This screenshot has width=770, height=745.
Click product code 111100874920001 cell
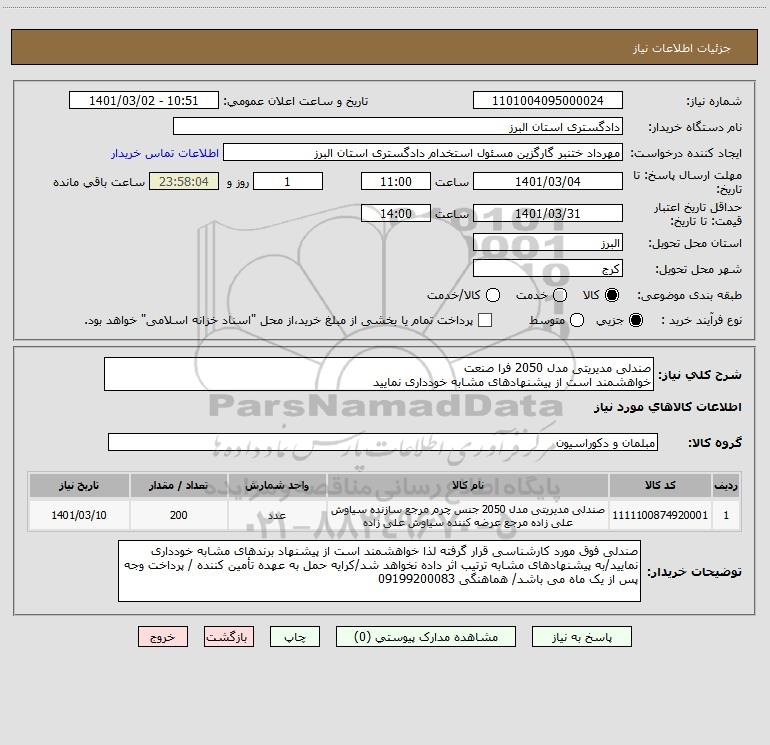(x=660, y=515)
